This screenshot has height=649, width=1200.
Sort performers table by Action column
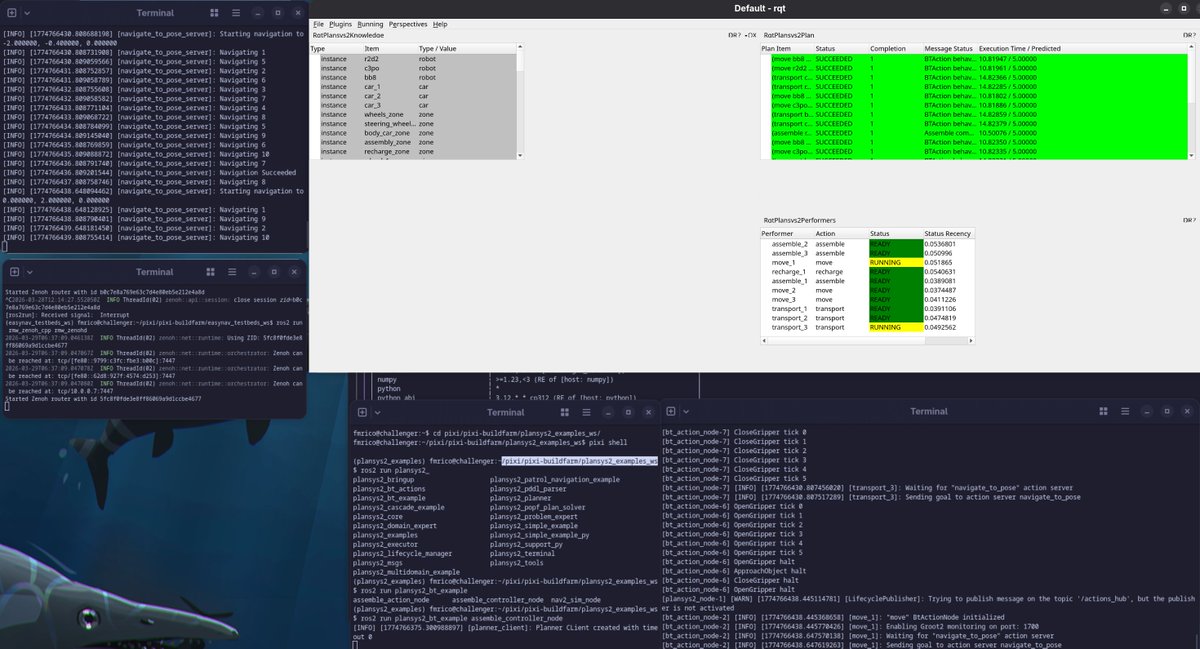click(841, 233)
